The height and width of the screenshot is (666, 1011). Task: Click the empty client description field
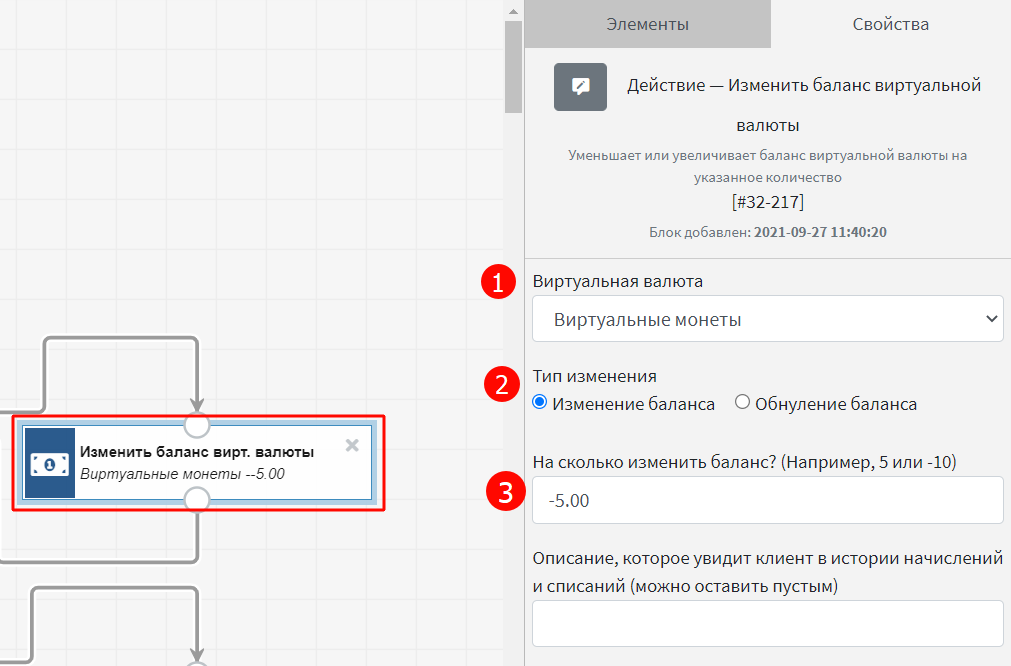(x=767, y=623)
